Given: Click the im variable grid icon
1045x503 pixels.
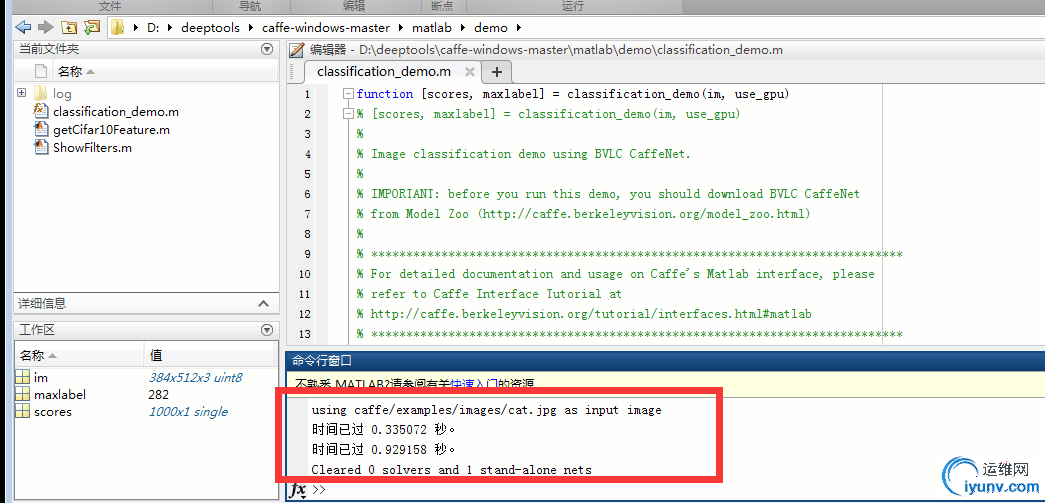Looking at the screenshot, I should [x=22, y=377].
